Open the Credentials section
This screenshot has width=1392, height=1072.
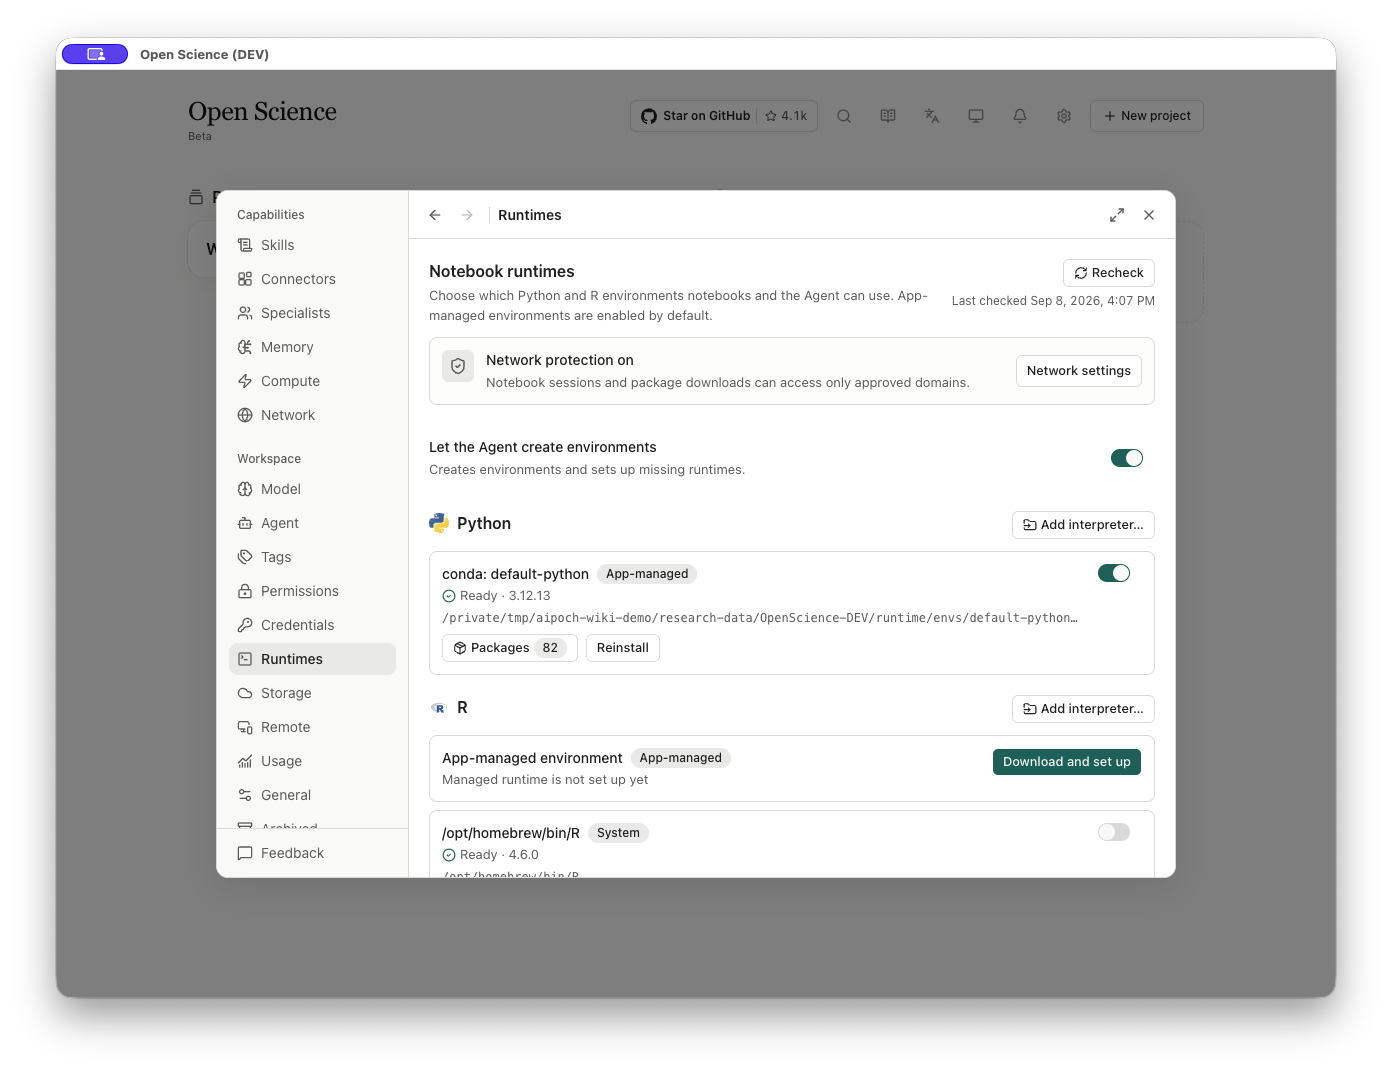[312, 625]
